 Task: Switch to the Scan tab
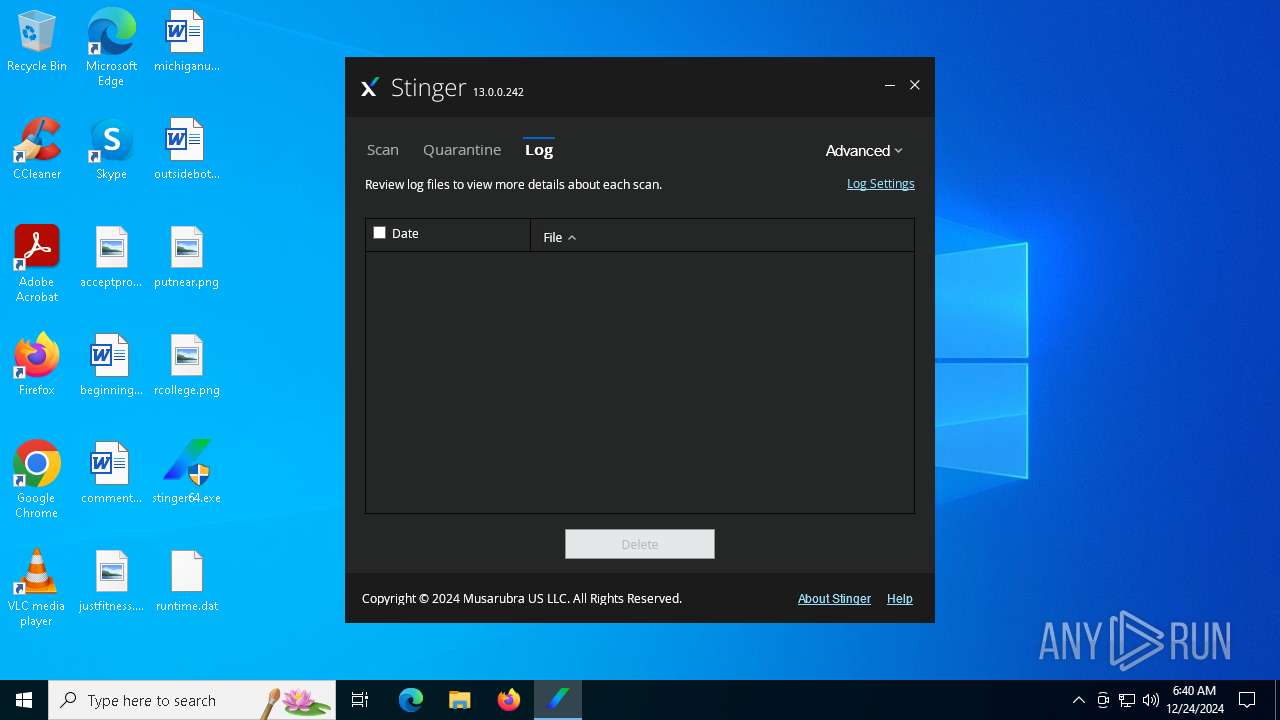[383, 150]
